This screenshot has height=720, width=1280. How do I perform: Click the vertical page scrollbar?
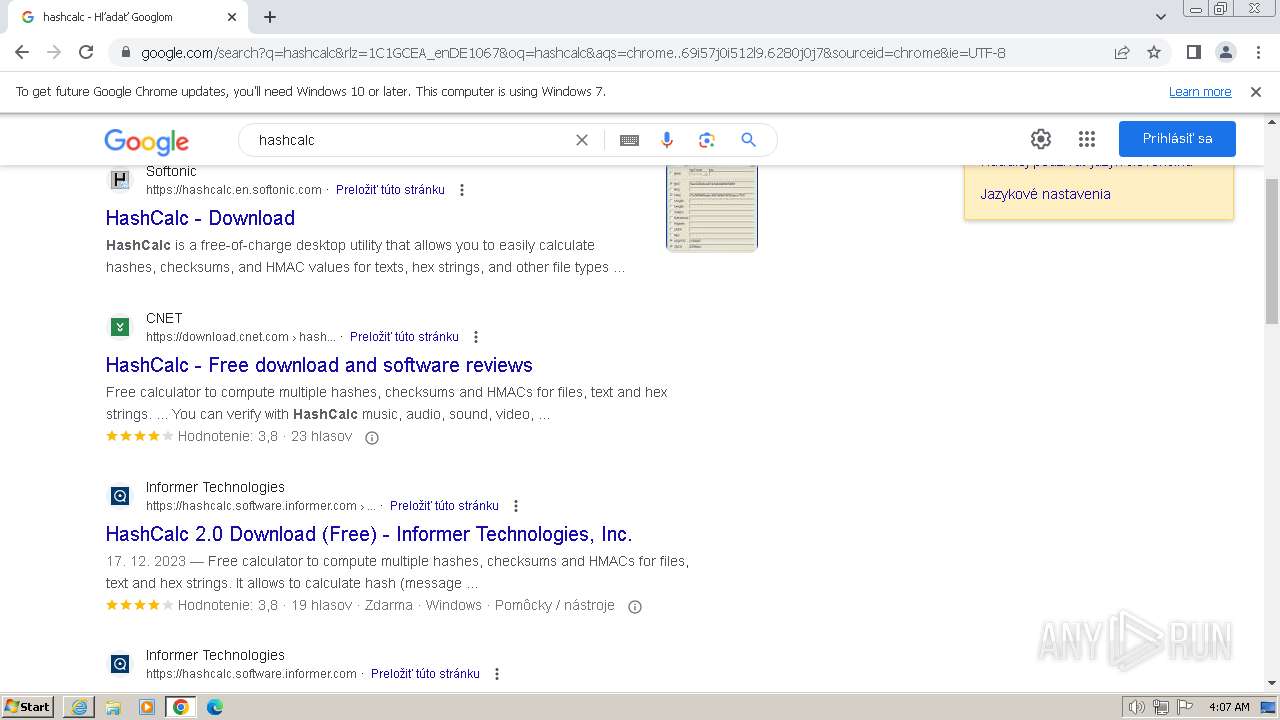coord(1271,252)
